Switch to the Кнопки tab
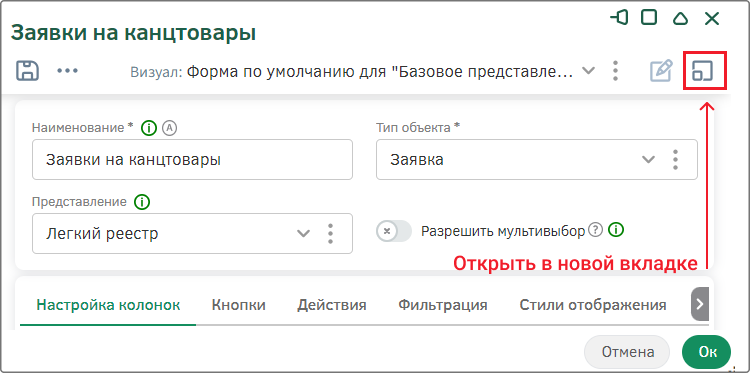This screenshot has width=750, height=373. tap(239, 305)
